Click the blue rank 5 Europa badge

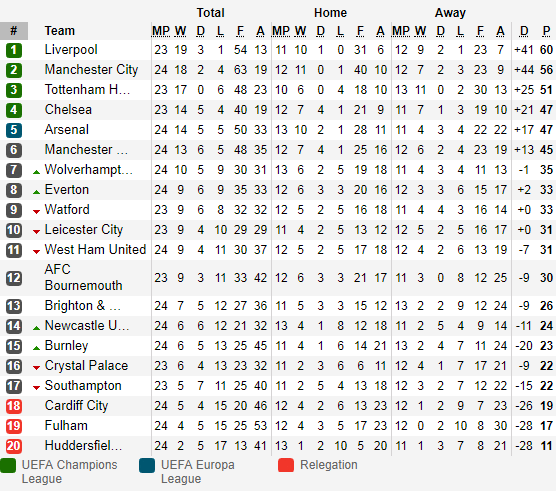(x=14, y=130)
